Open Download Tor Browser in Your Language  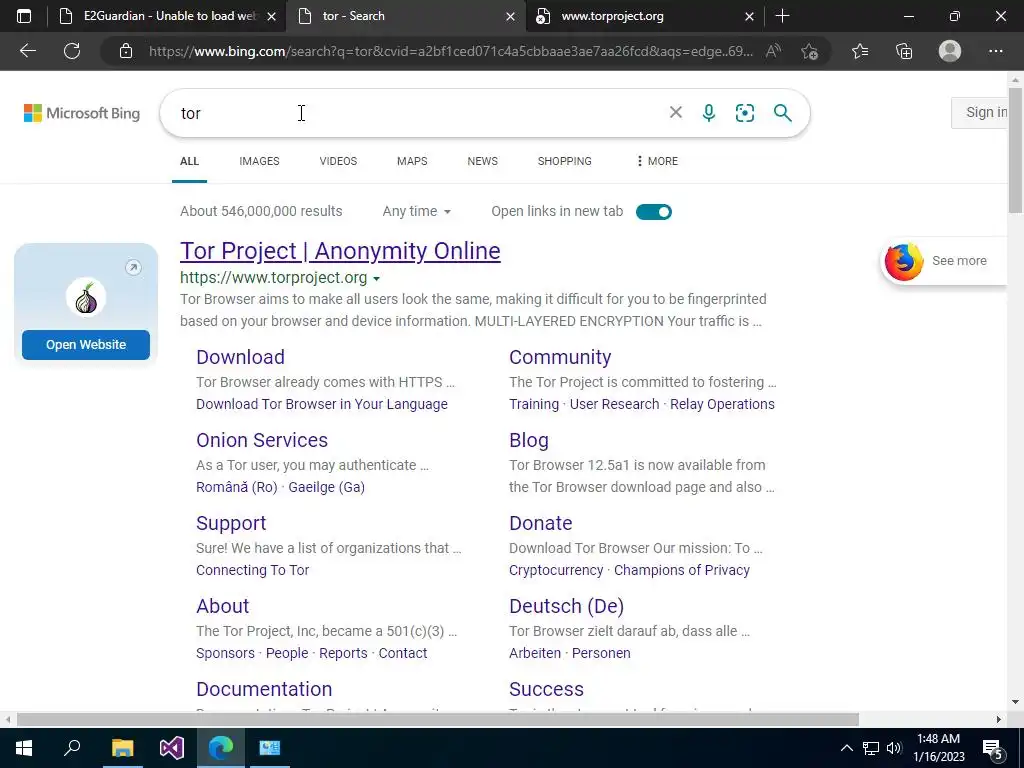click(322, 404)
